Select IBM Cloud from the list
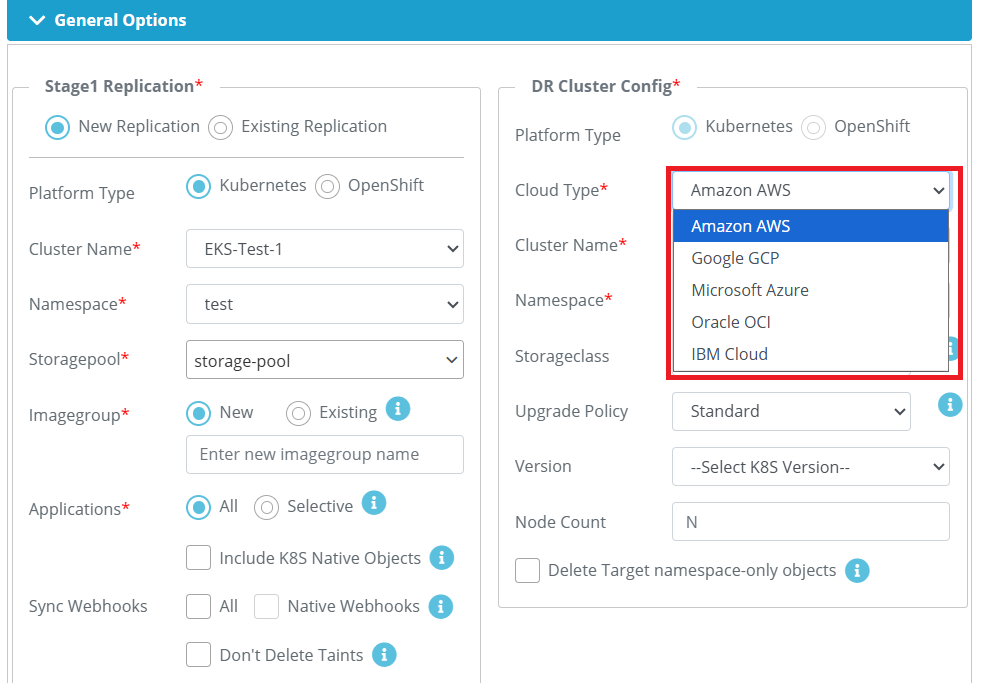981x683 pixels. [x=811, y=353]
